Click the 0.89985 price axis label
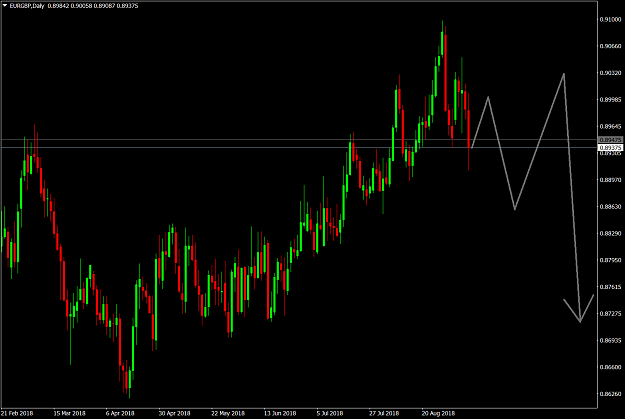Image resolution: width=625 pixels, height=419 pixels. 611,99
